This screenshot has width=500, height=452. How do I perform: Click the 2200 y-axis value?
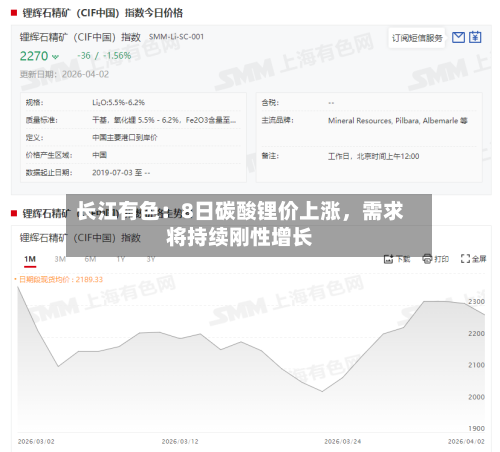(x=476, y=333)
